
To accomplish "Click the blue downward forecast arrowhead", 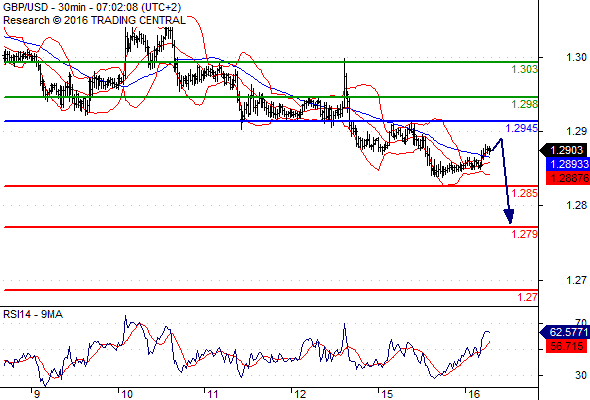I will click(x=509, y=217).
